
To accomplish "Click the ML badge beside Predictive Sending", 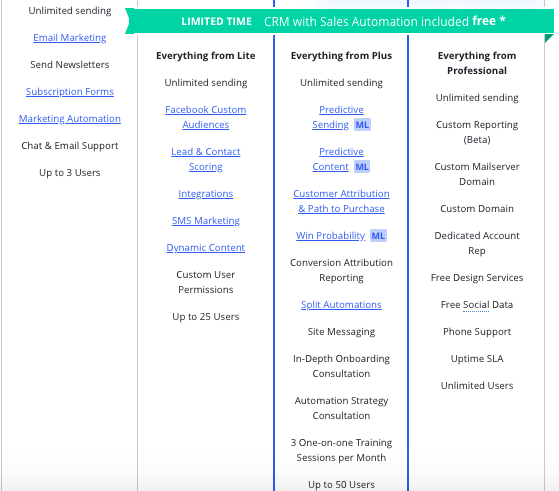I will pyautogui.click(x=362, y=125).
